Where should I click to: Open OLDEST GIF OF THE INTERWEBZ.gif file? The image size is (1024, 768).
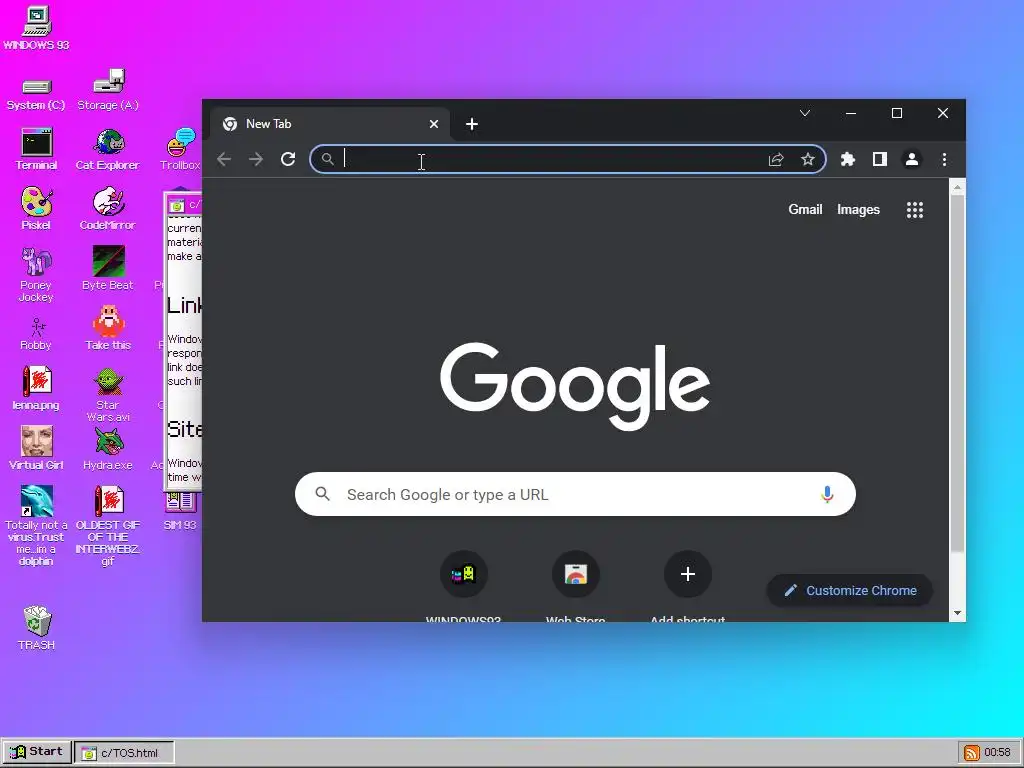click(x=108, y=501)
